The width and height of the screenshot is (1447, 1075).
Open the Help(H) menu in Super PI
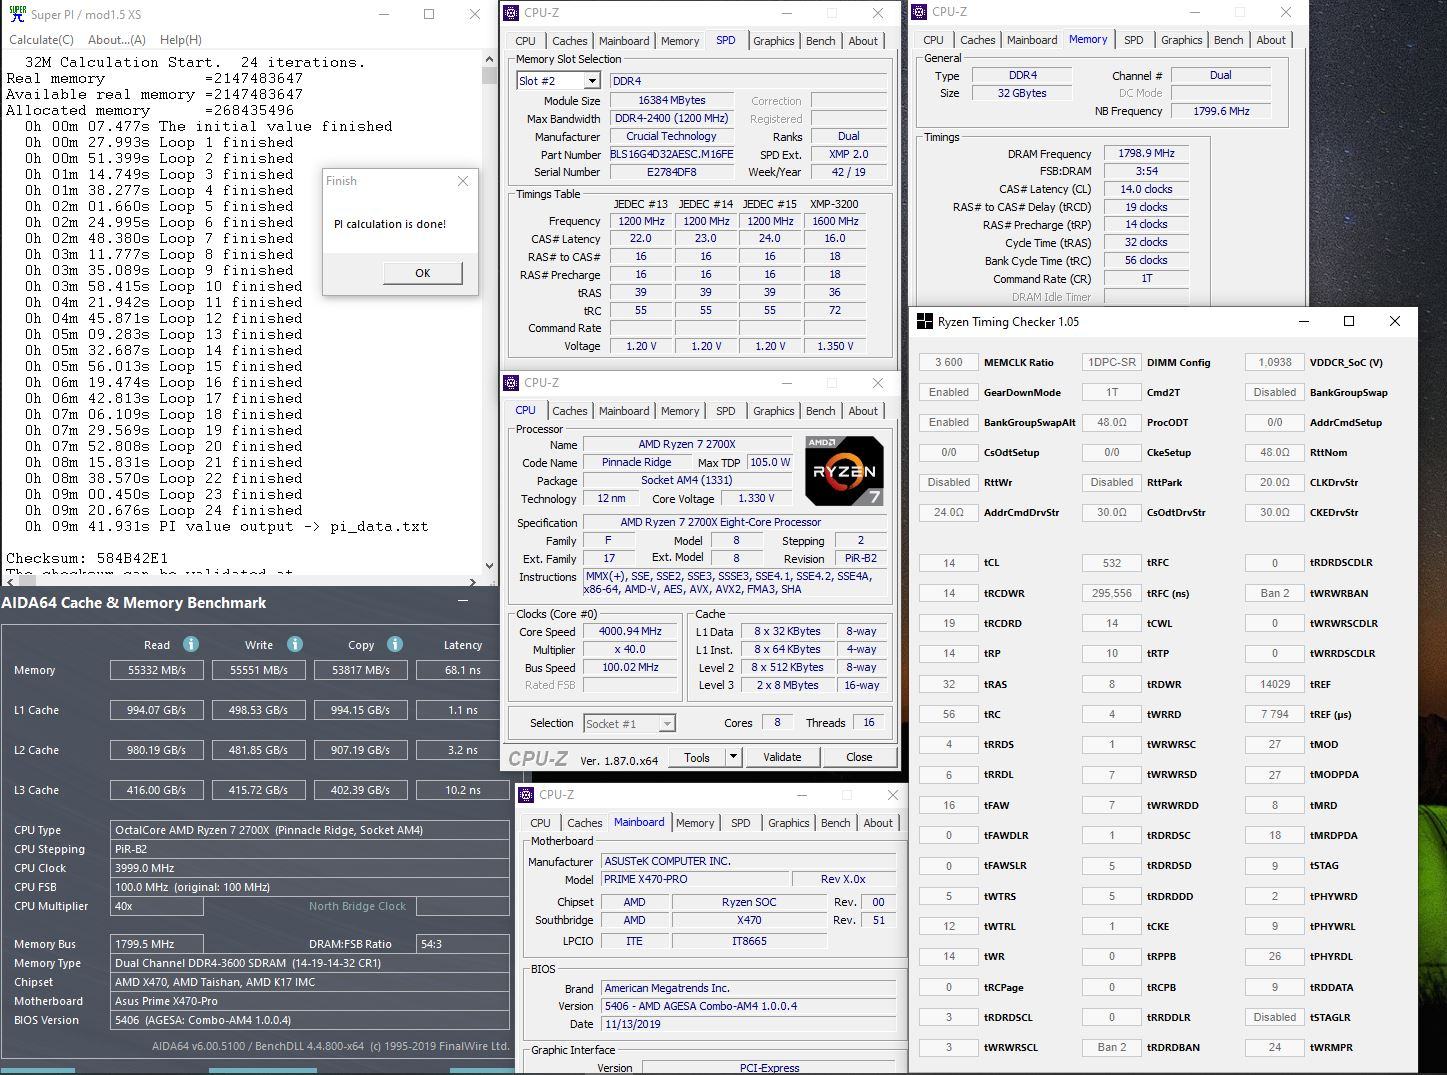[x=181, y=40]
